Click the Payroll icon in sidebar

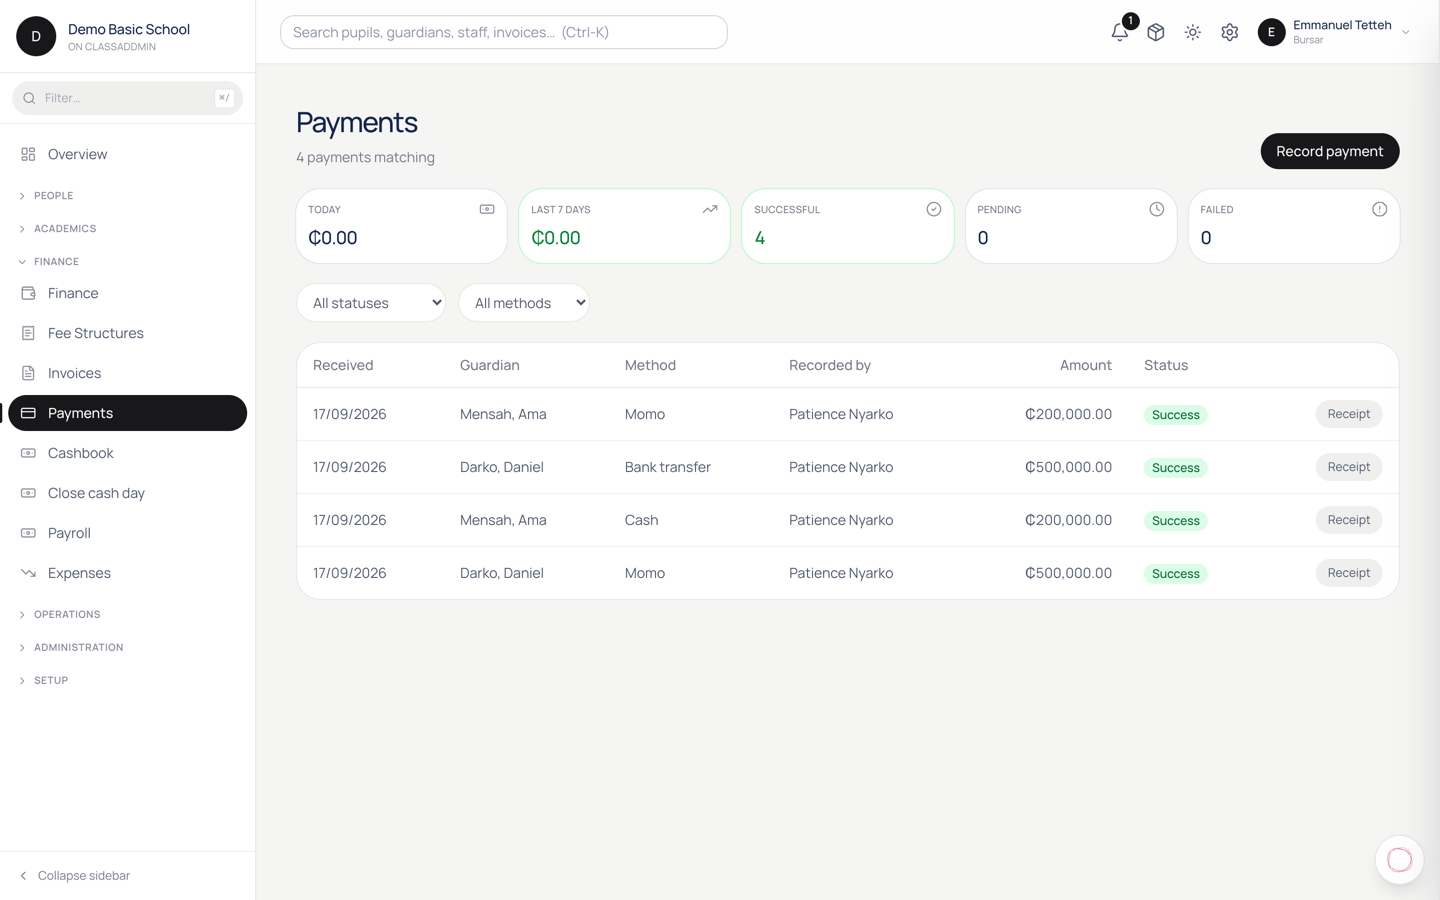(x=28, y=533)
